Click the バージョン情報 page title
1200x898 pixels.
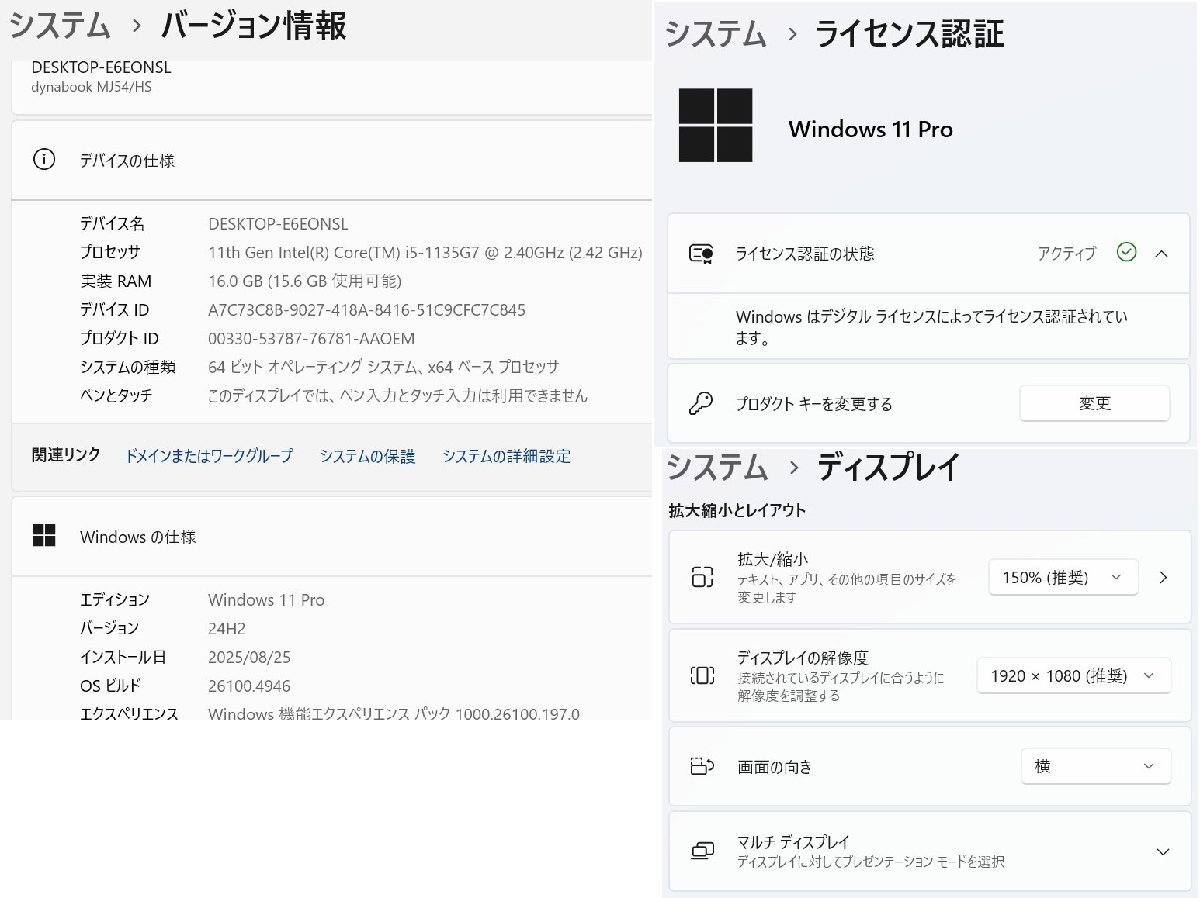[x=254, y=26]
